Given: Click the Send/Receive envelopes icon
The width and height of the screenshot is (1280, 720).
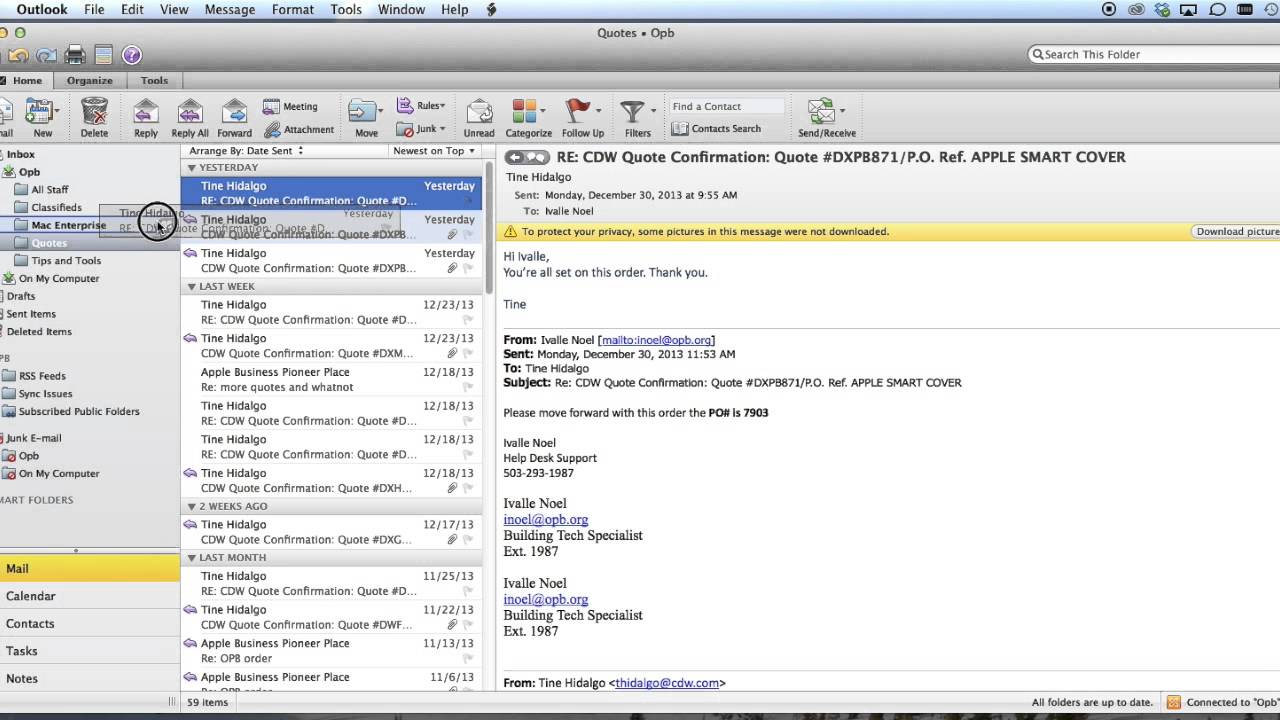Looking at the screenshot, I should point(822,111).
